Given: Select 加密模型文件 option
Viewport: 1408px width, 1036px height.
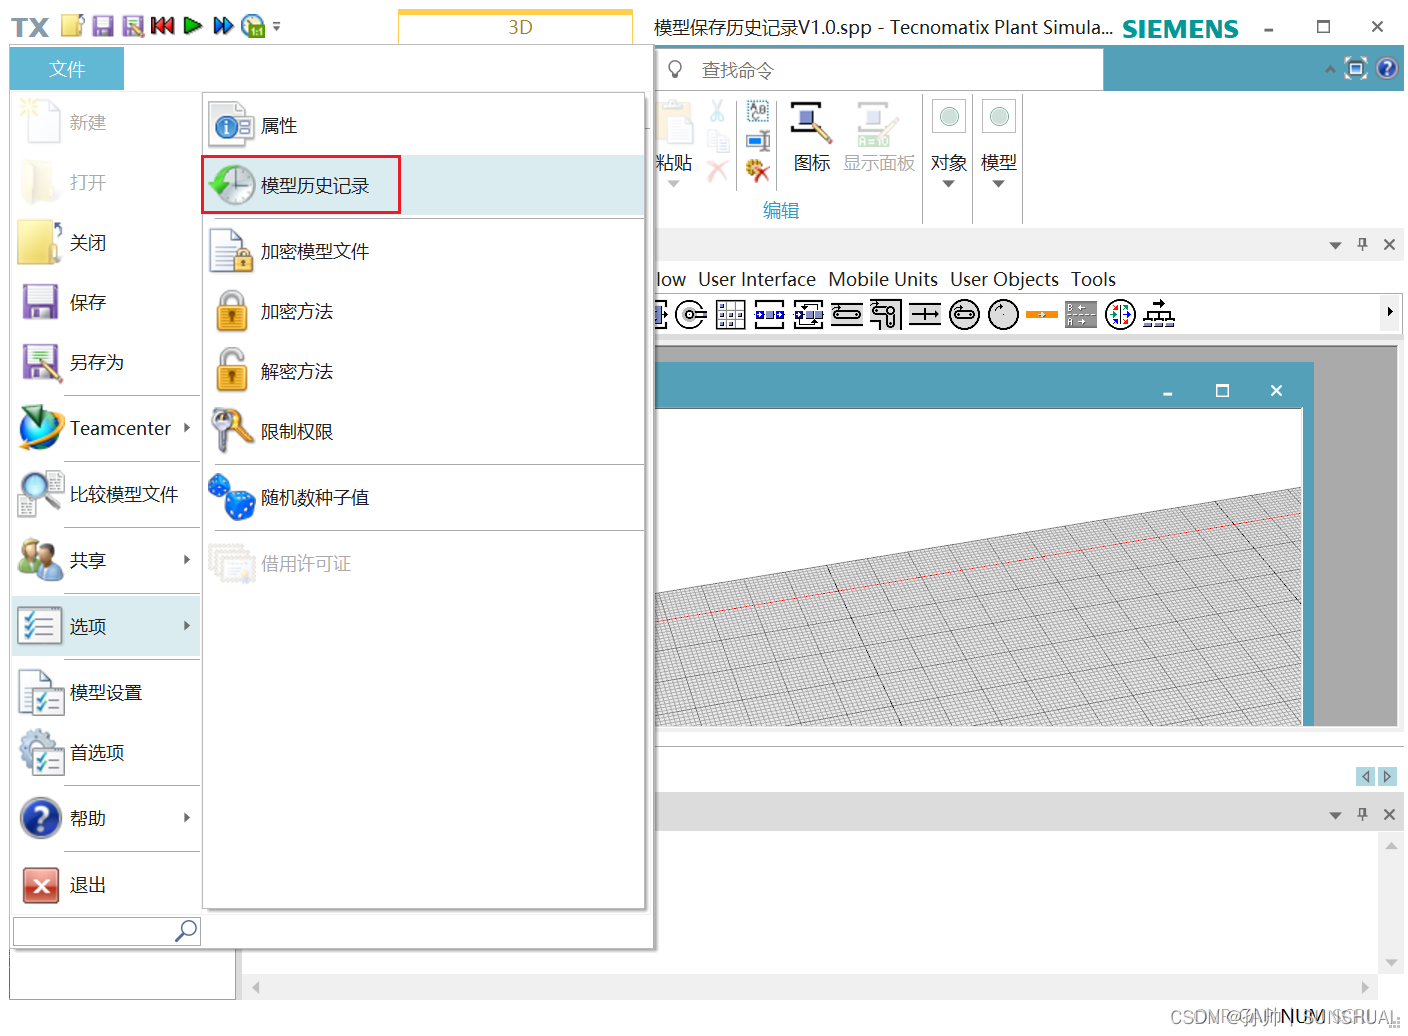Looking at the screenshot, I should tap(423, 251).
